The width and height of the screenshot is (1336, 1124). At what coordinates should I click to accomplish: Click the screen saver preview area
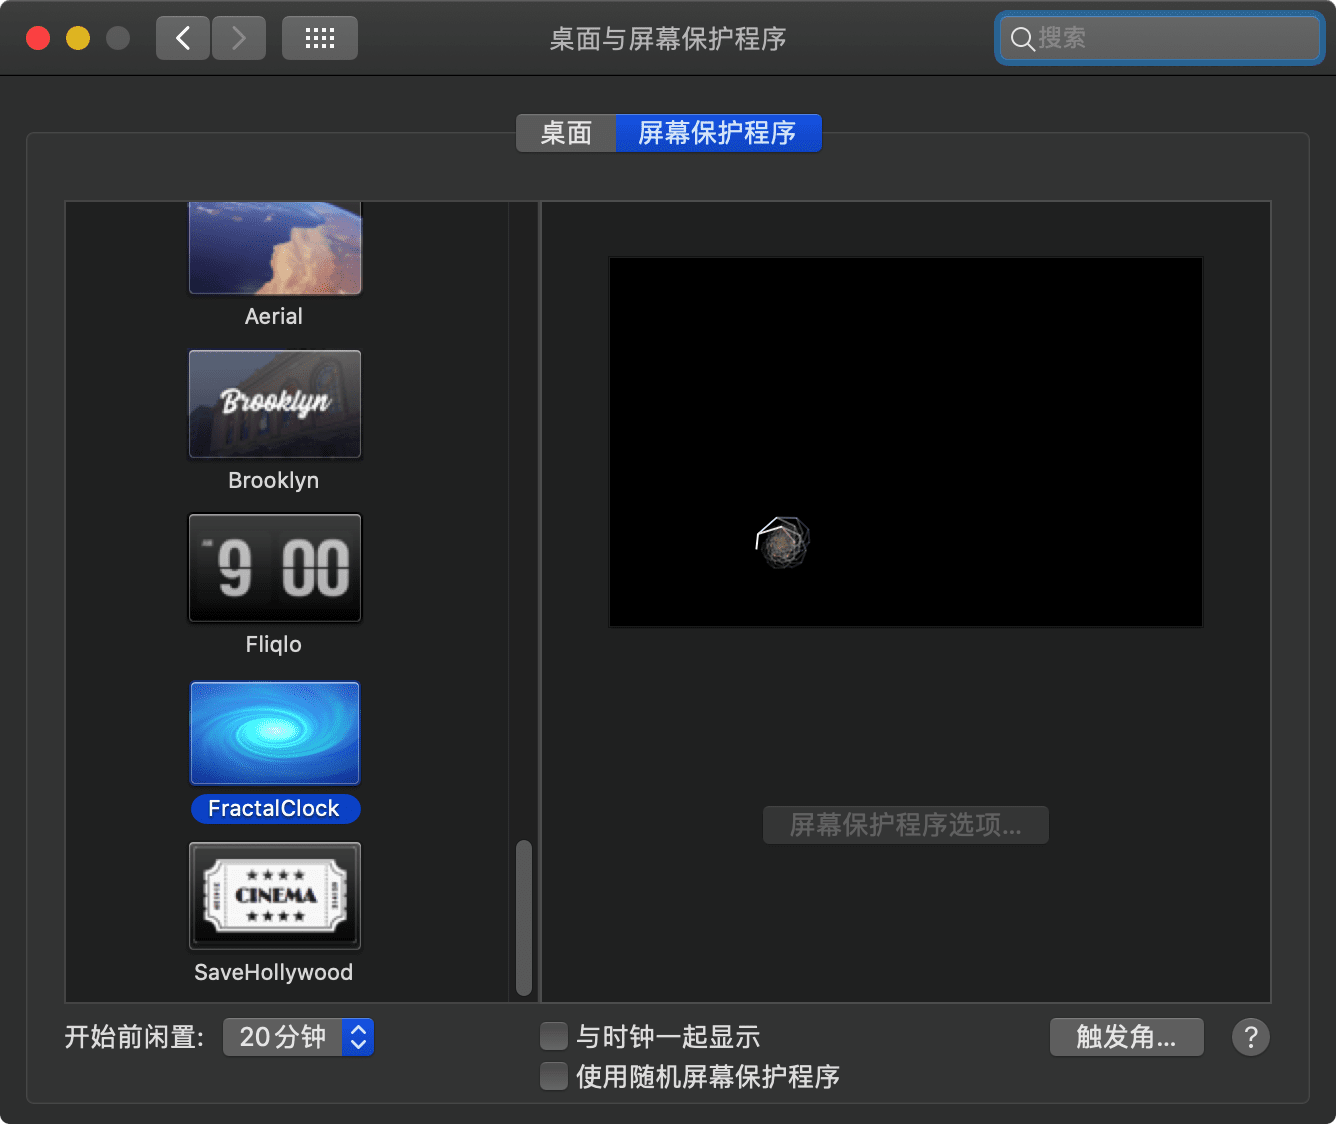coord(906,442)
